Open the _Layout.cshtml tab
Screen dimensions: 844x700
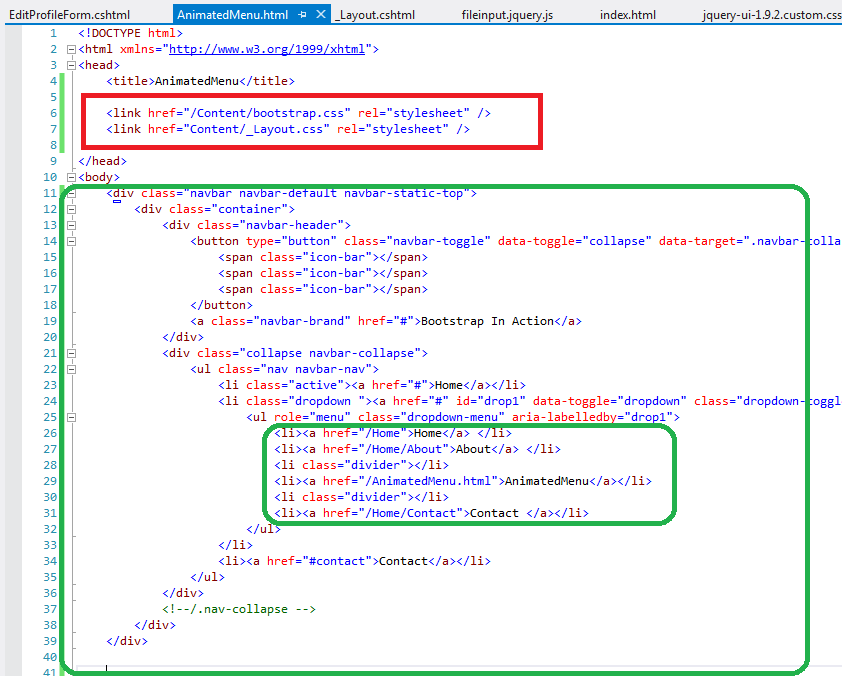(x=375, y=15)
